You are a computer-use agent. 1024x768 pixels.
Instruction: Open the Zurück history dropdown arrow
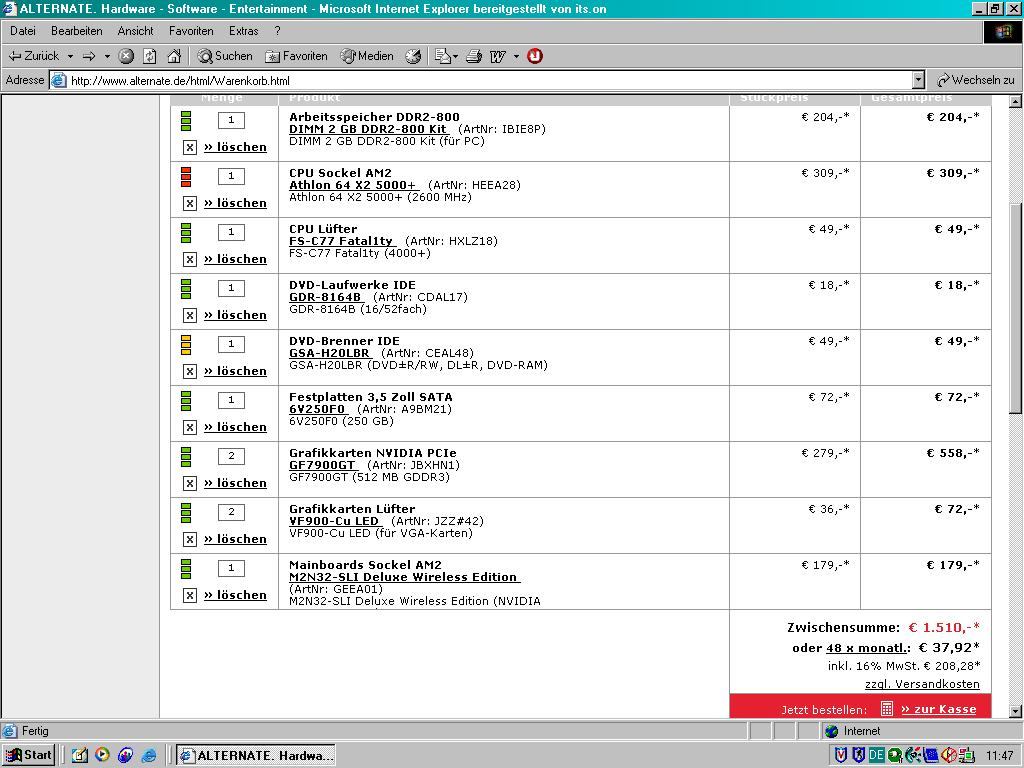(70, 57)
